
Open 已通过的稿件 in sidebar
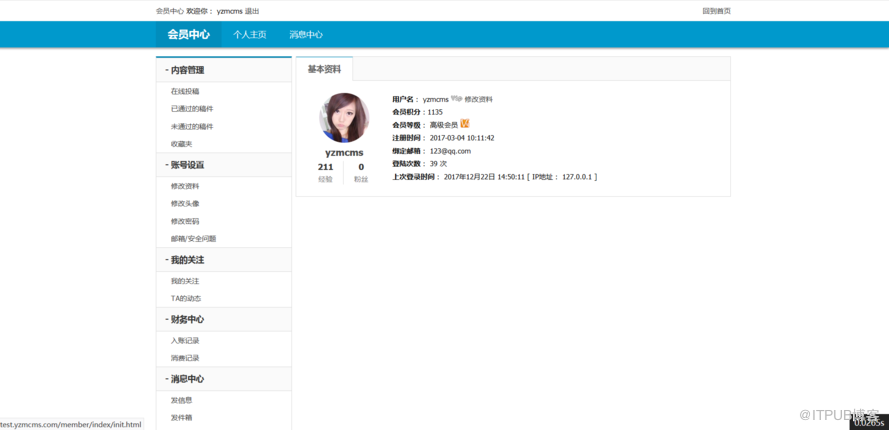(x=192, y=108)
